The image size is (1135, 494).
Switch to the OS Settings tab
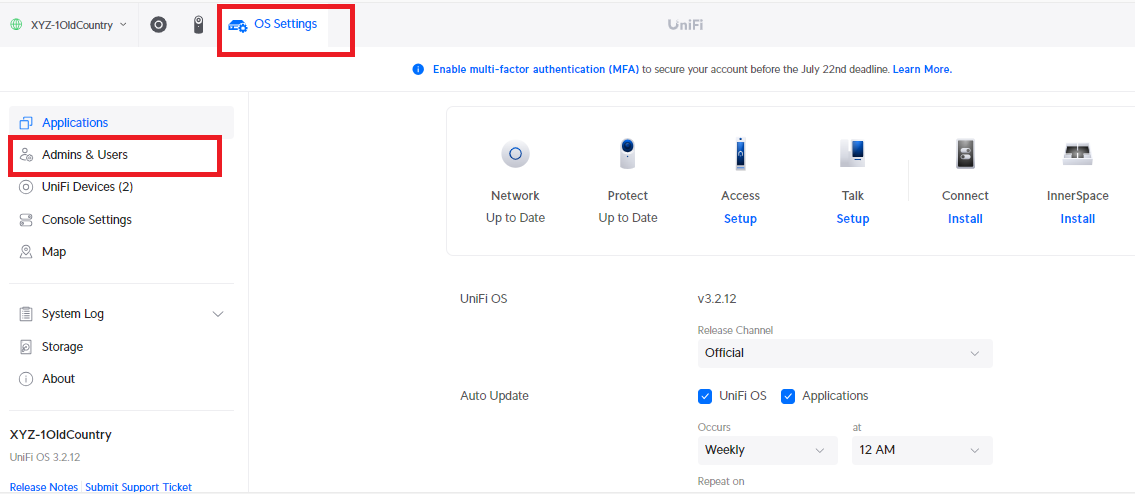coord(274,25)
